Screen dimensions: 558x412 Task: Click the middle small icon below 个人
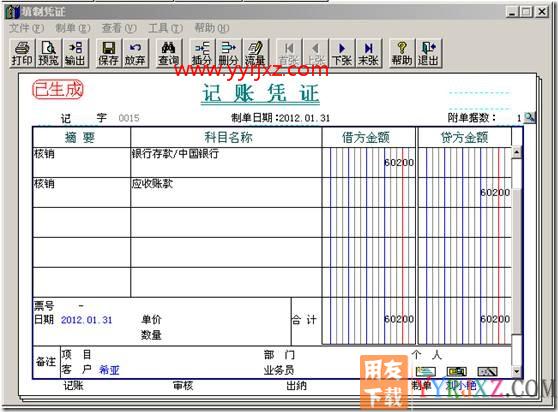coord(457,372)
